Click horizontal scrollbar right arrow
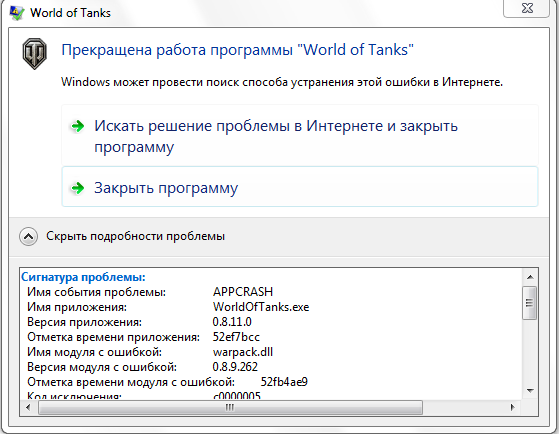The image size is (559, 434). coord(512,407)
